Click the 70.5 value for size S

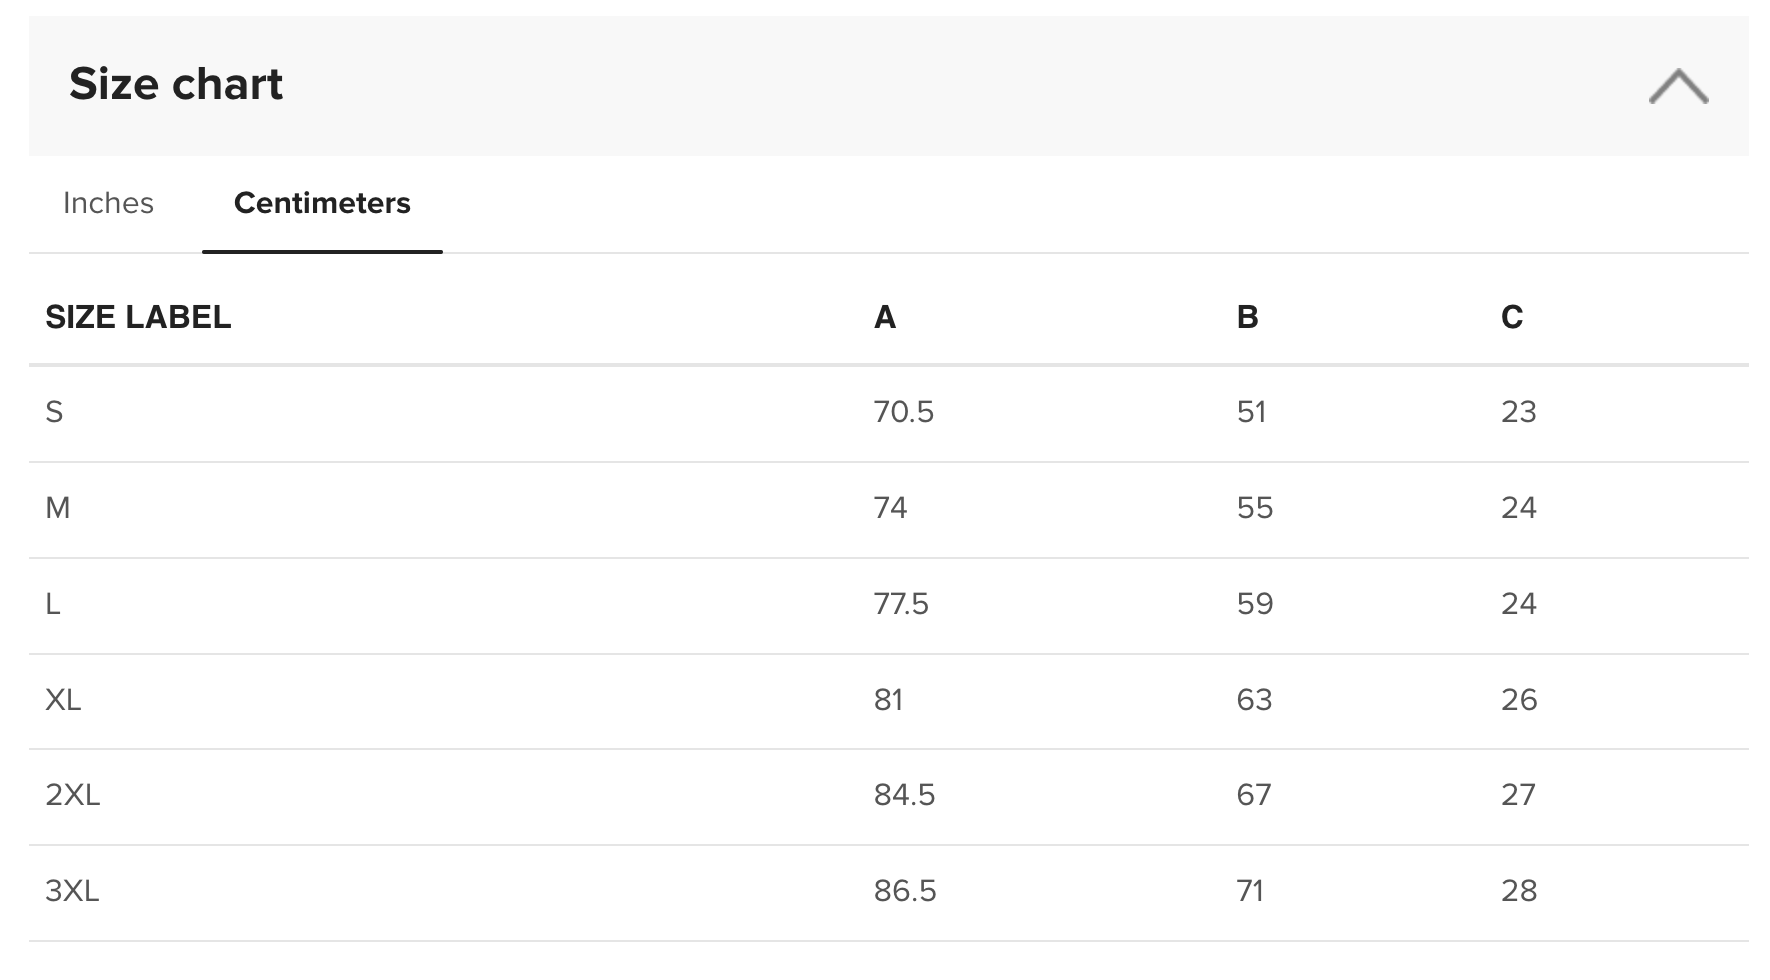click(904, 412)
